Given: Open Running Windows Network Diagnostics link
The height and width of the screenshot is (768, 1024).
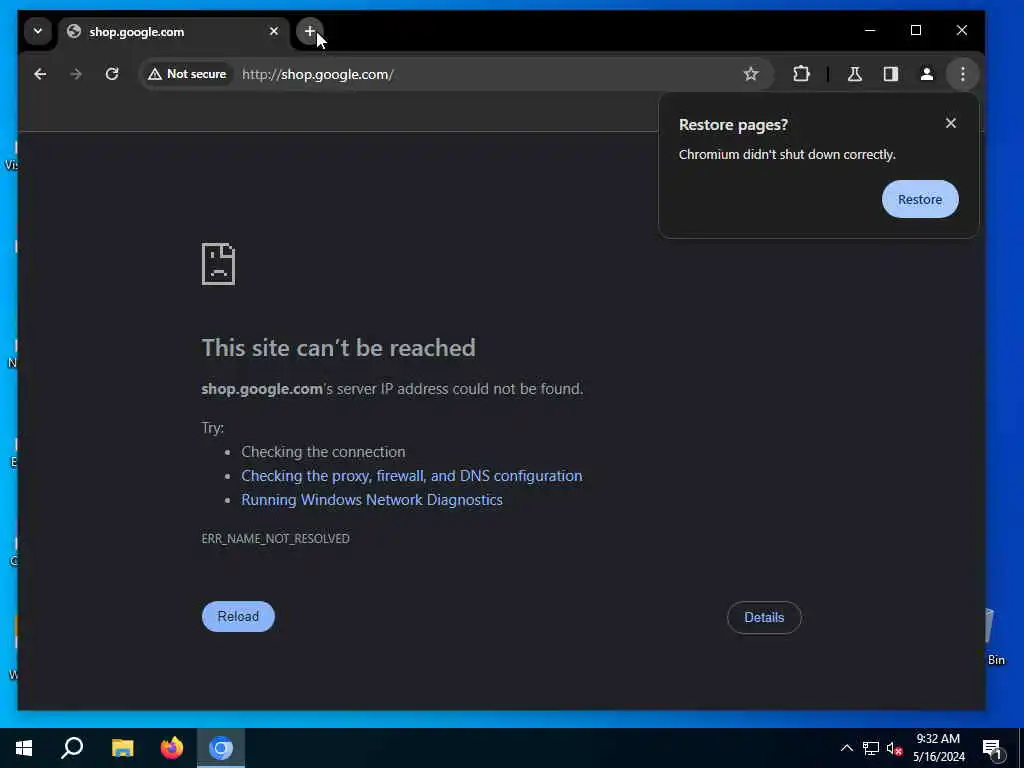Looking at the screenshot, I should [x=372, y=500].
